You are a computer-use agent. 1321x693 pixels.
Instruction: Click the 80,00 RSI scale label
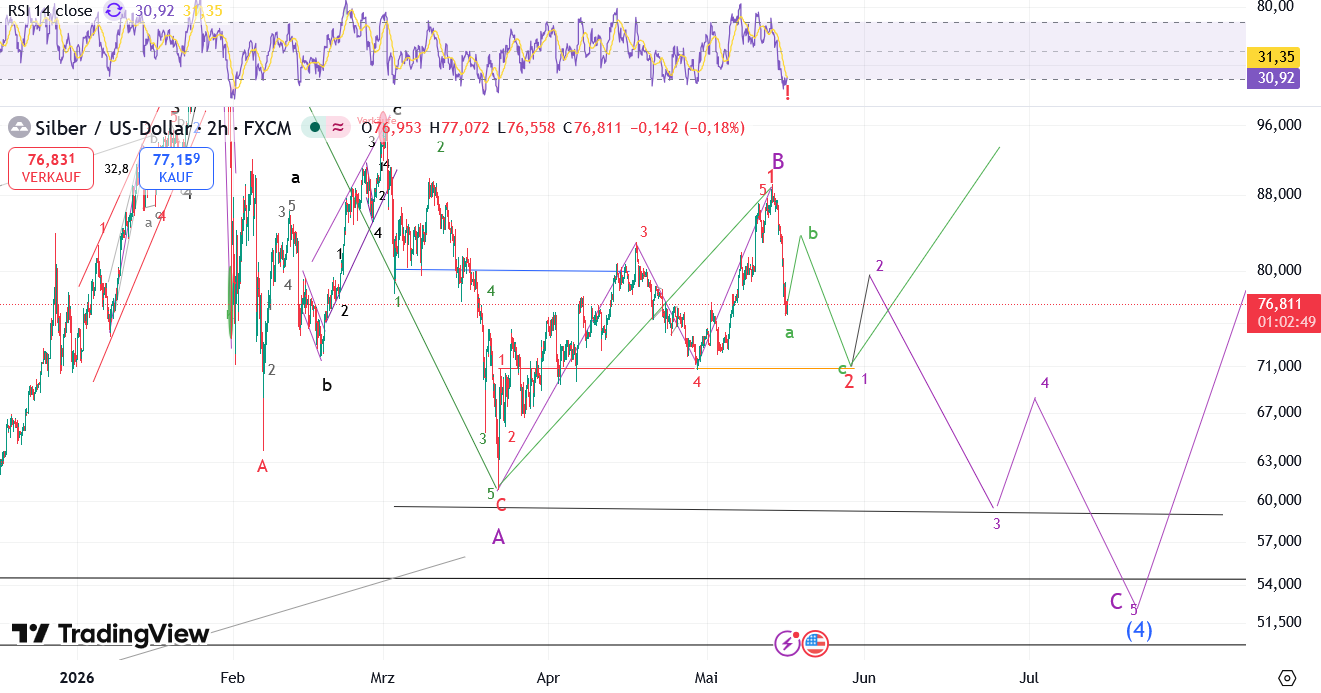click(x=1275, y=6)
